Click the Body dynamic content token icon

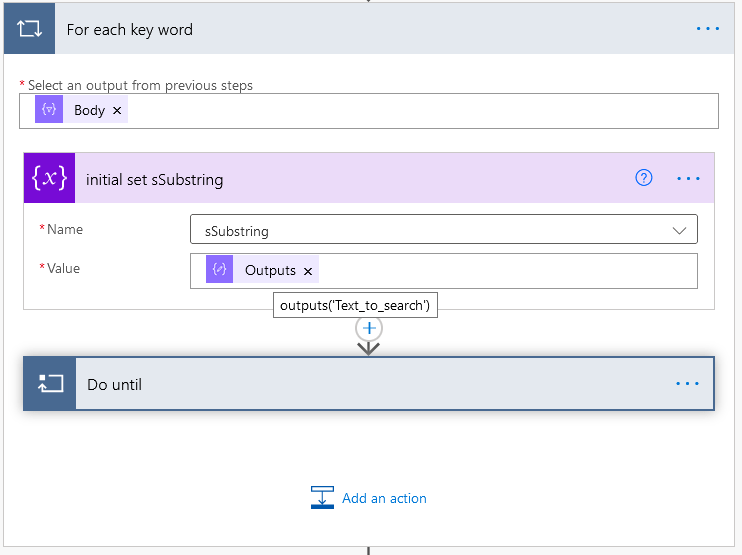click(x=49, y=110)
